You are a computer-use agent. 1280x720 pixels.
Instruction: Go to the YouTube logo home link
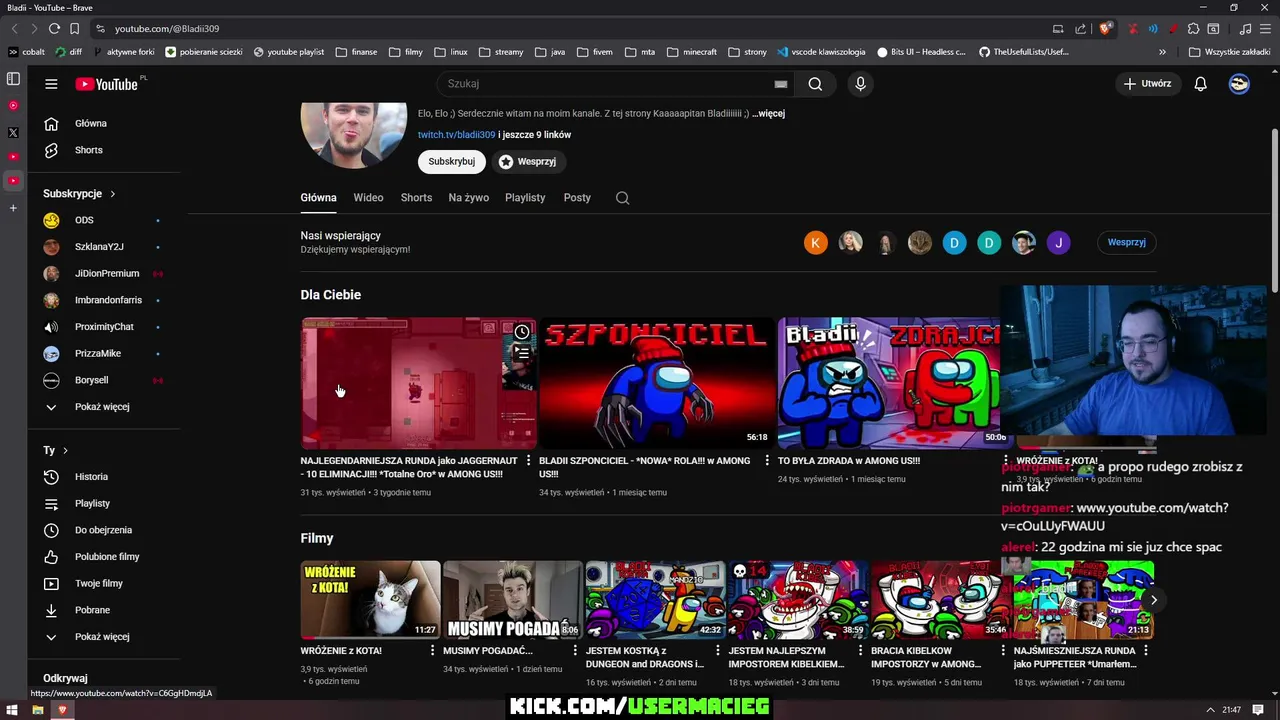pyautogui.click(x=106, y=84)
